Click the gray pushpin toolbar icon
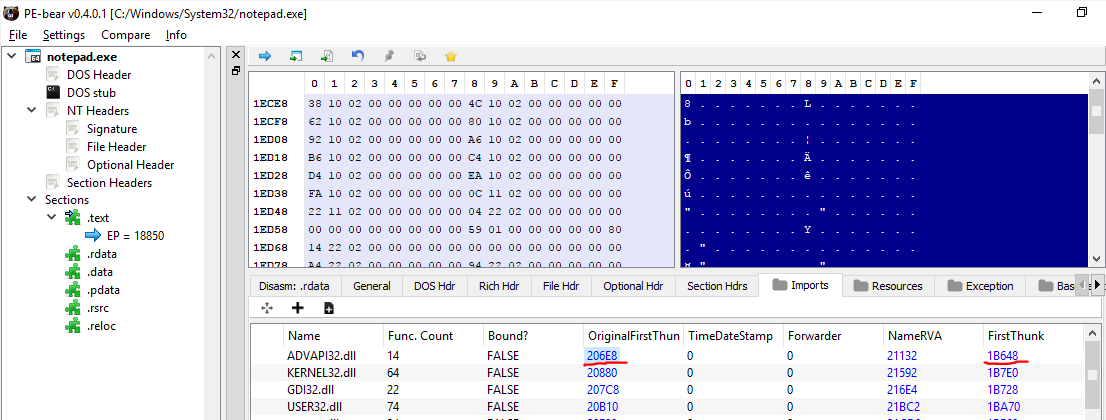The image size is (1106, 420). (x=389, y=56)
